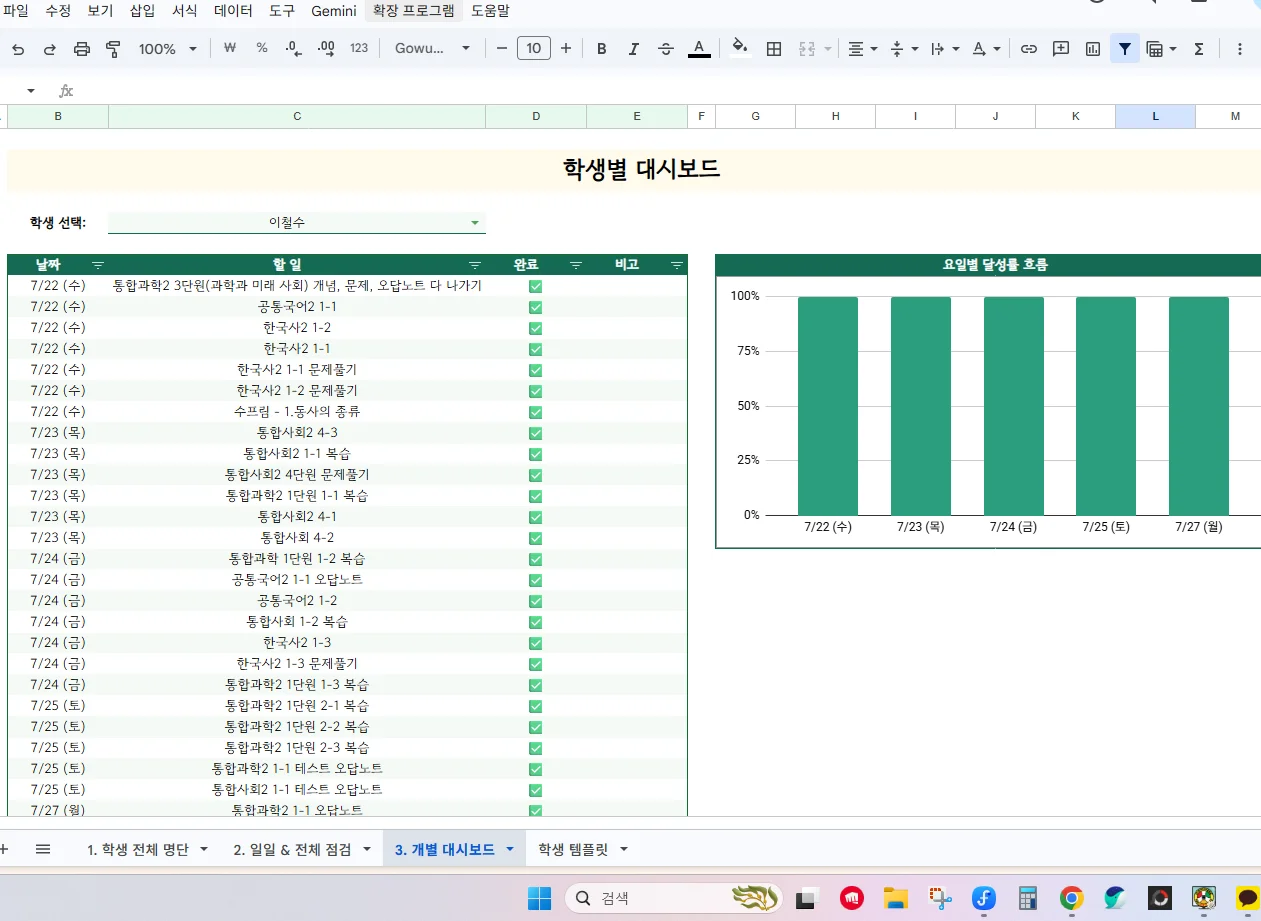1261x921 pixels.
Task: Increase decimal places
Action: point(326,48)
